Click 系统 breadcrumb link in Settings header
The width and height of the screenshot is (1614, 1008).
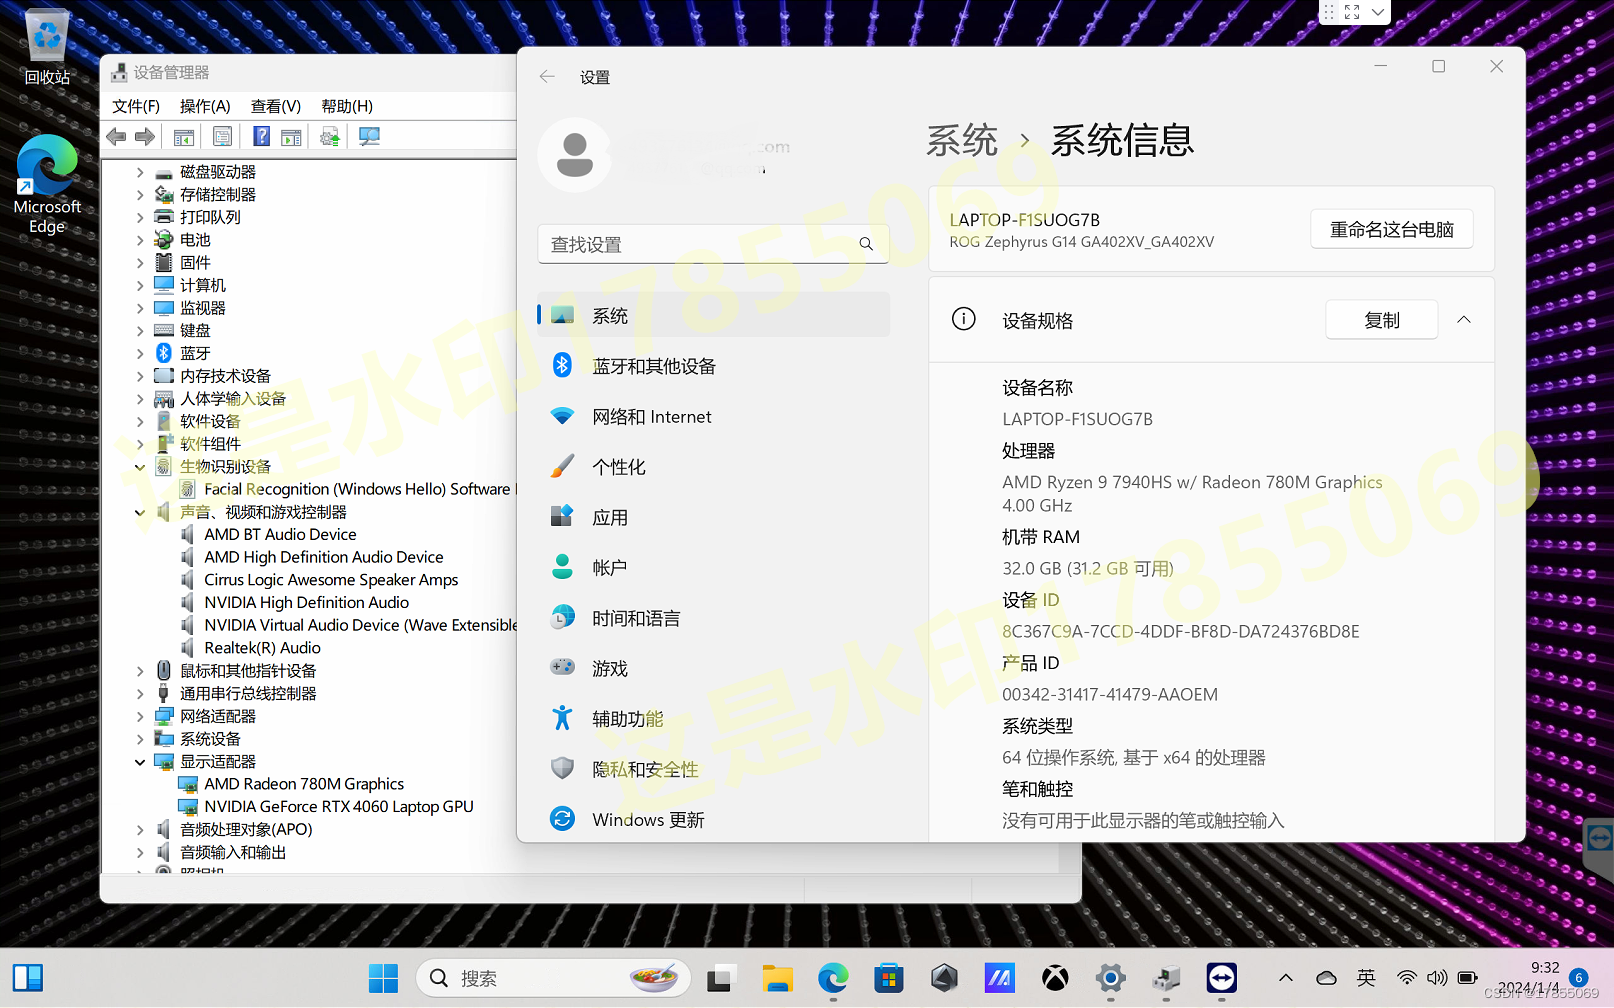tap(962, 140)
